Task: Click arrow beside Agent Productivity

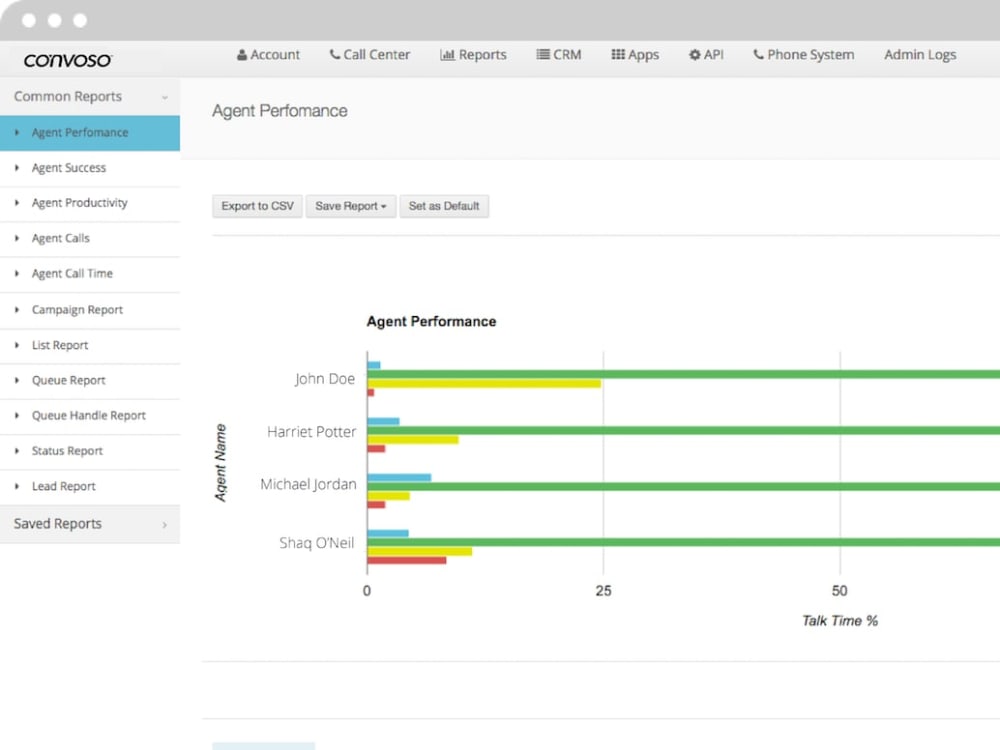Action: click(17, 203)
